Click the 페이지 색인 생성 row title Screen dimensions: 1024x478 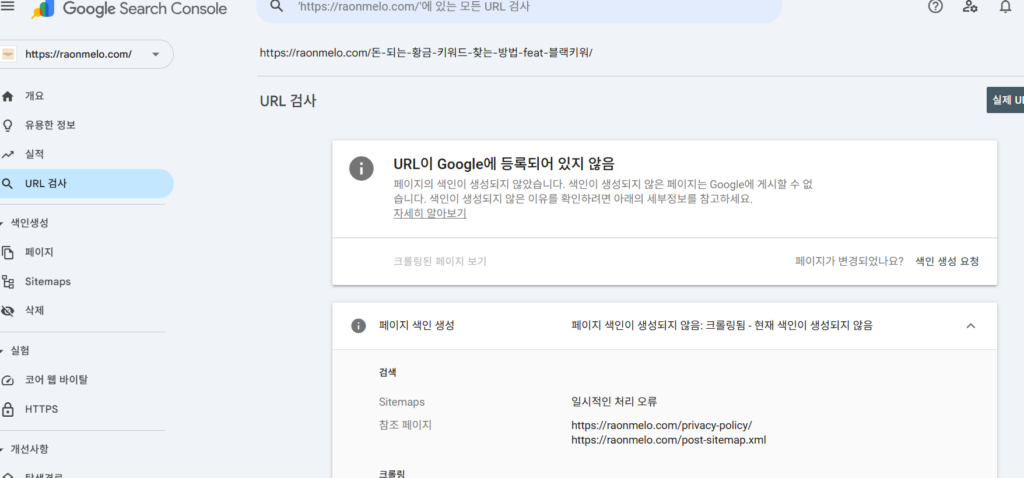(416, 325)
